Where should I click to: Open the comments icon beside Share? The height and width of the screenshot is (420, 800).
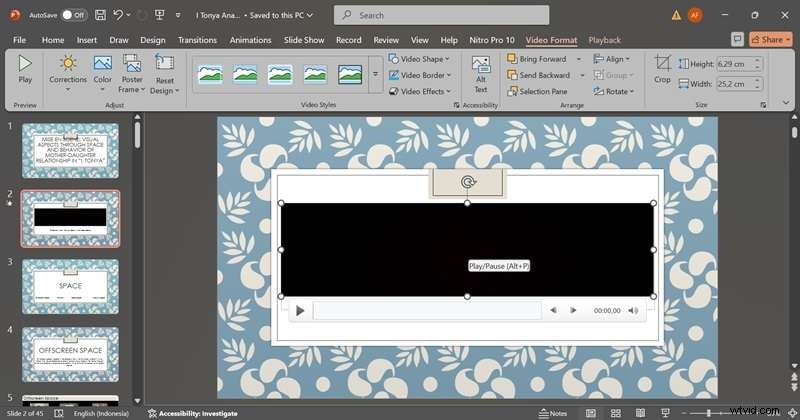coord(737,39)
